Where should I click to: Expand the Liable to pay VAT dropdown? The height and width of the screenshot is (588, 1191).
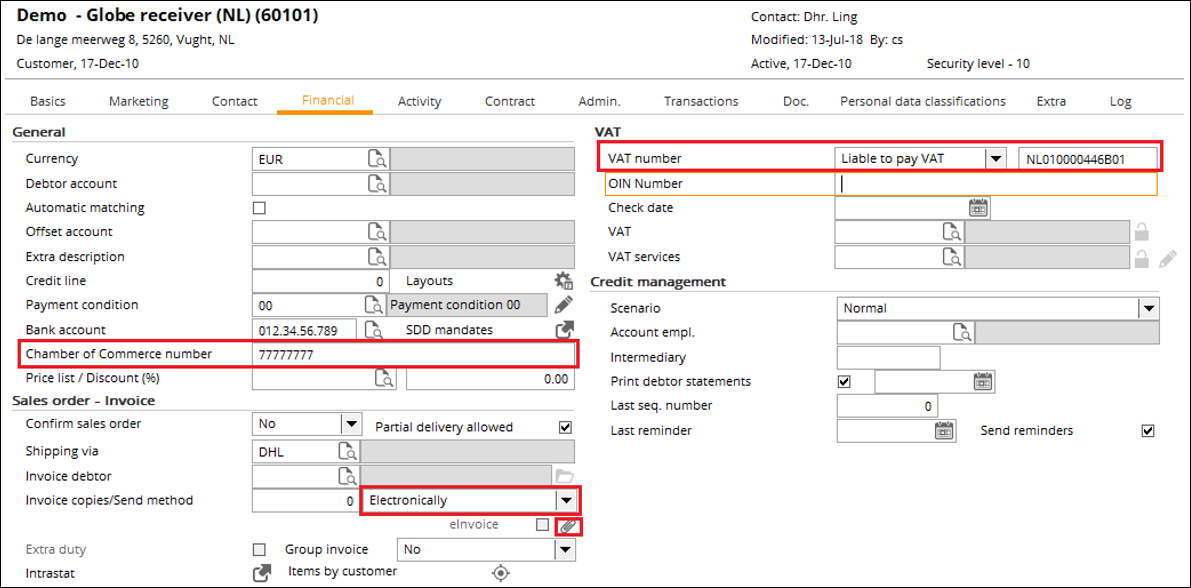click(996, 159)
